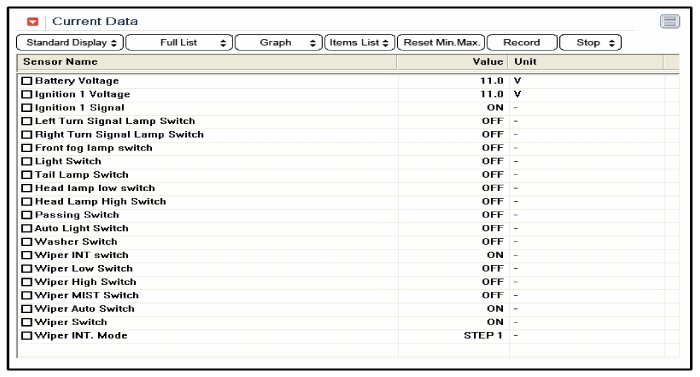The width and height of the screenshot is (700, 377).
Task: Check the Wiper INT. Mode checkbox
Action: coord(27,335)
